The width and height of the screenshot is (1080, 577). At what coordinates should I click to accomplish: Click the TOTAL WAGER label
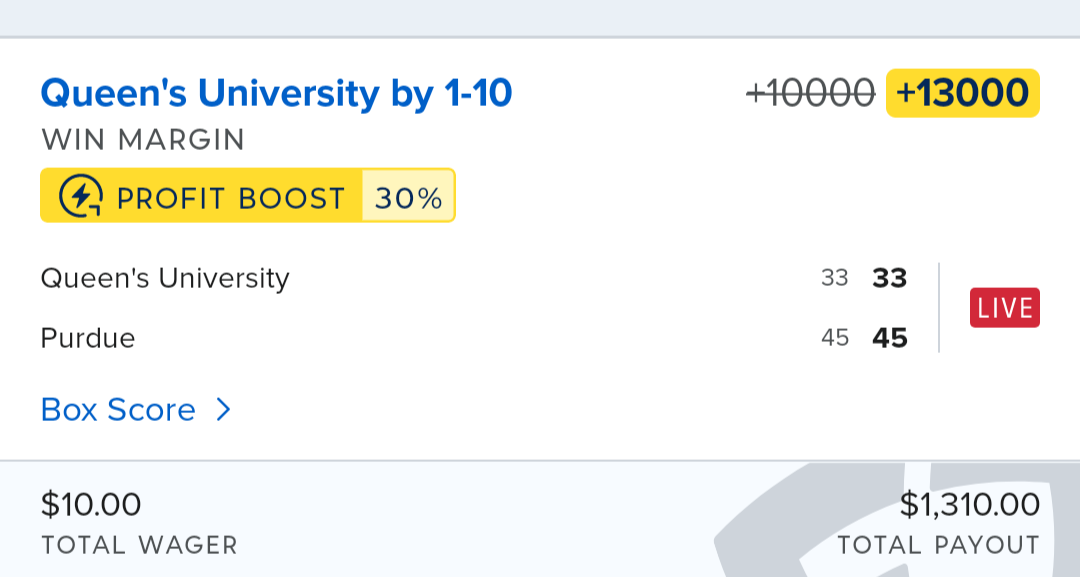point(139,546)
